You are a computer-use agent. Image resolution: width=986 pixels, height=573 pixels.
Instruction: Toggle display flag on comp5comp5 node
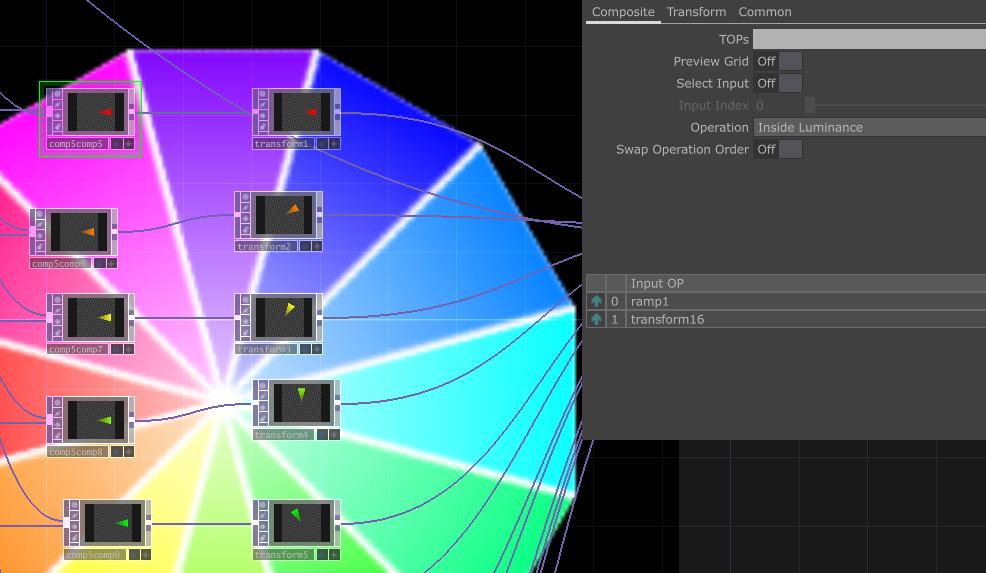[117, 143]
